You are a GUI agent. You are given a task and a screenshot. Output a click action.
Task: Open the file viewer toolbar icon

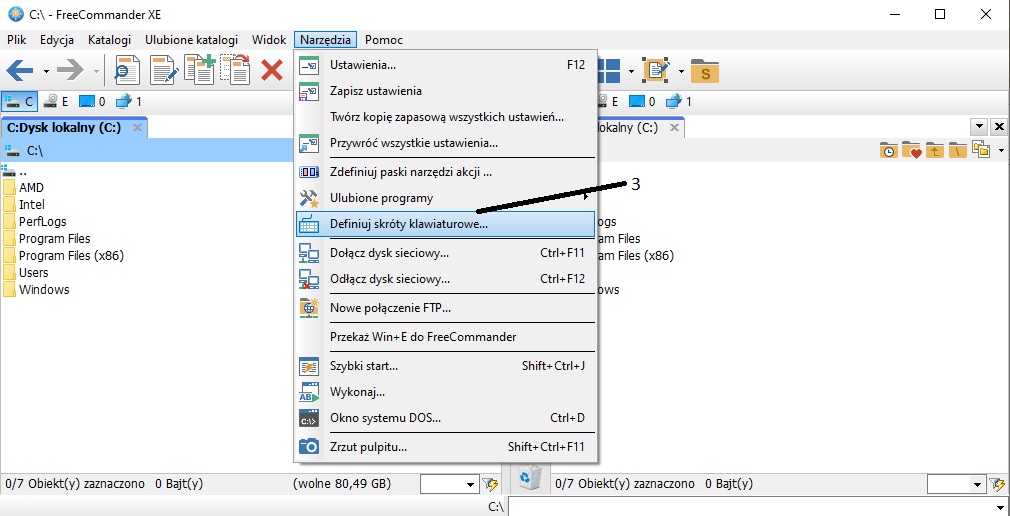[x=127, y=70]
